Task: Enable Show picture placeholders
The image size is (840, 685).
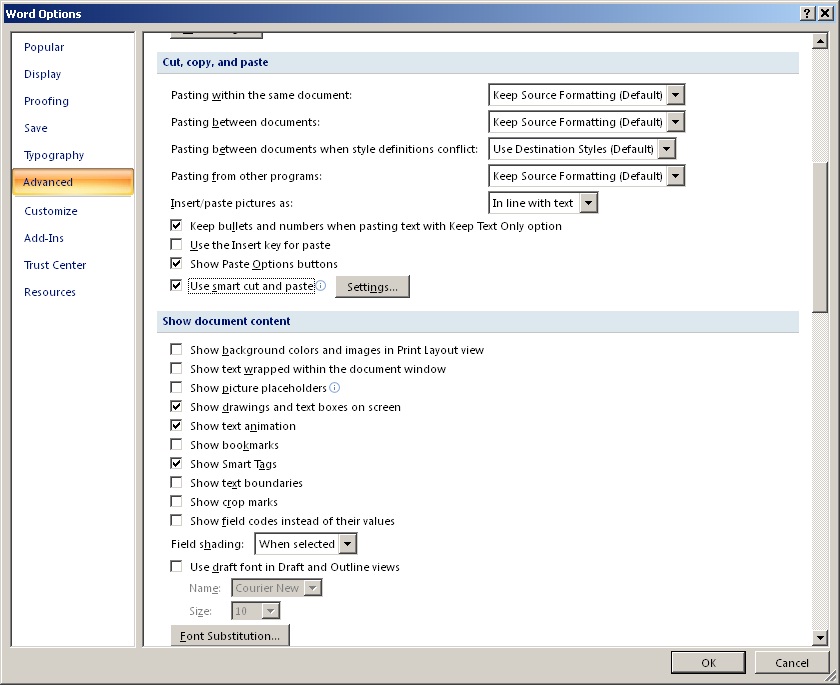Action: 176,387
